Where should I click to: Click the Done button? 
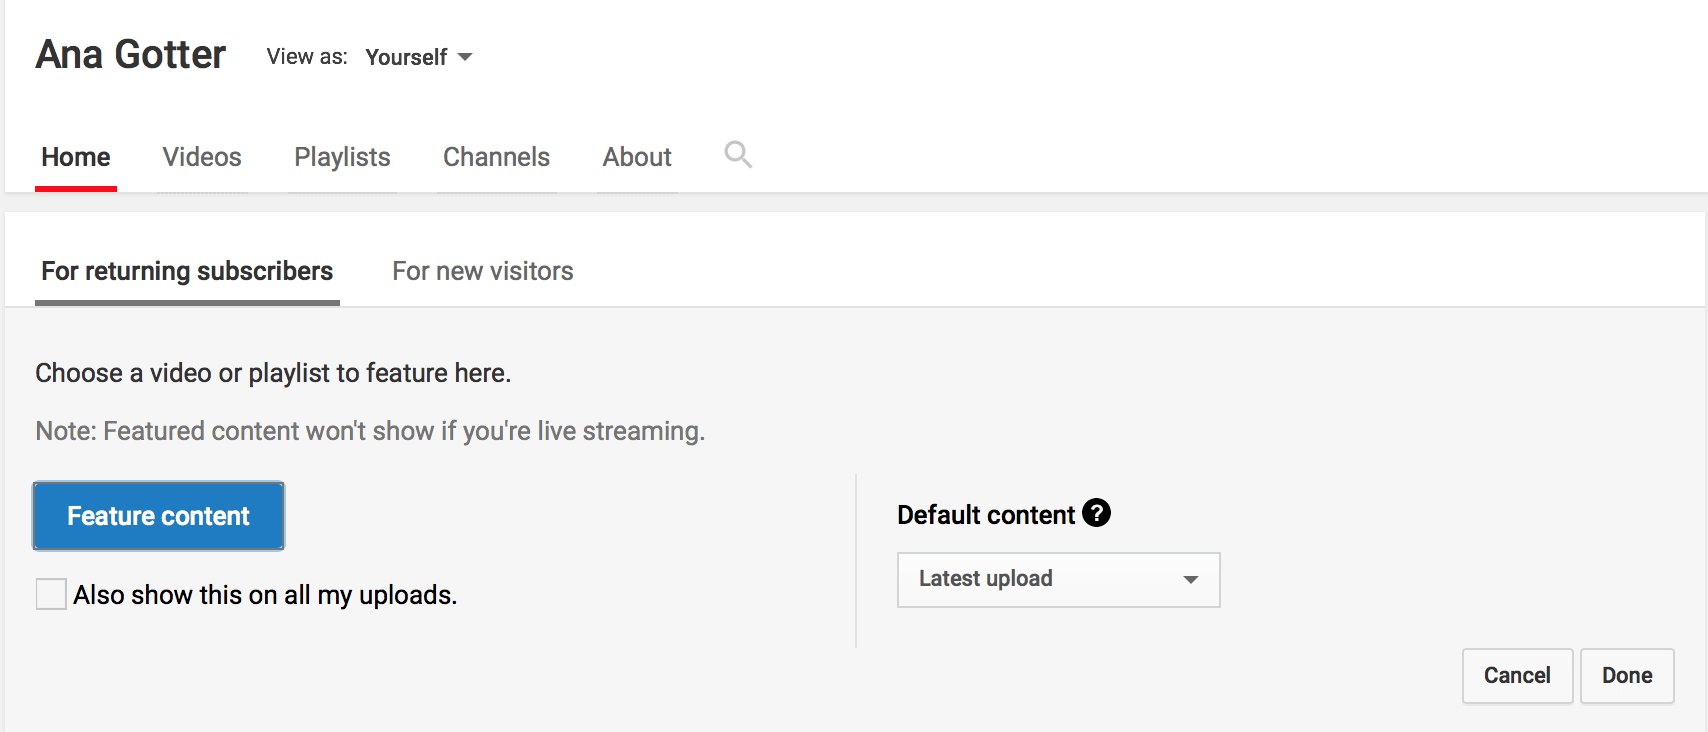click(1627, 676)
